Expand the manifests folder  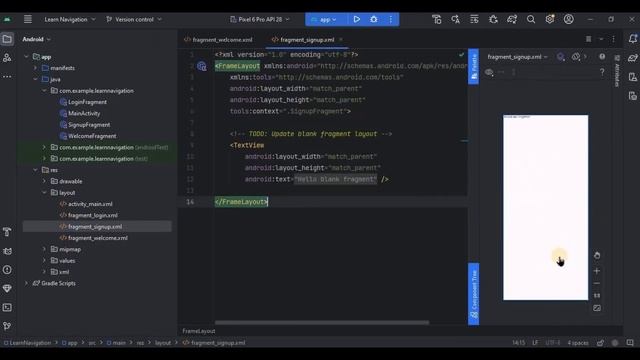click(x=36, y=68)
